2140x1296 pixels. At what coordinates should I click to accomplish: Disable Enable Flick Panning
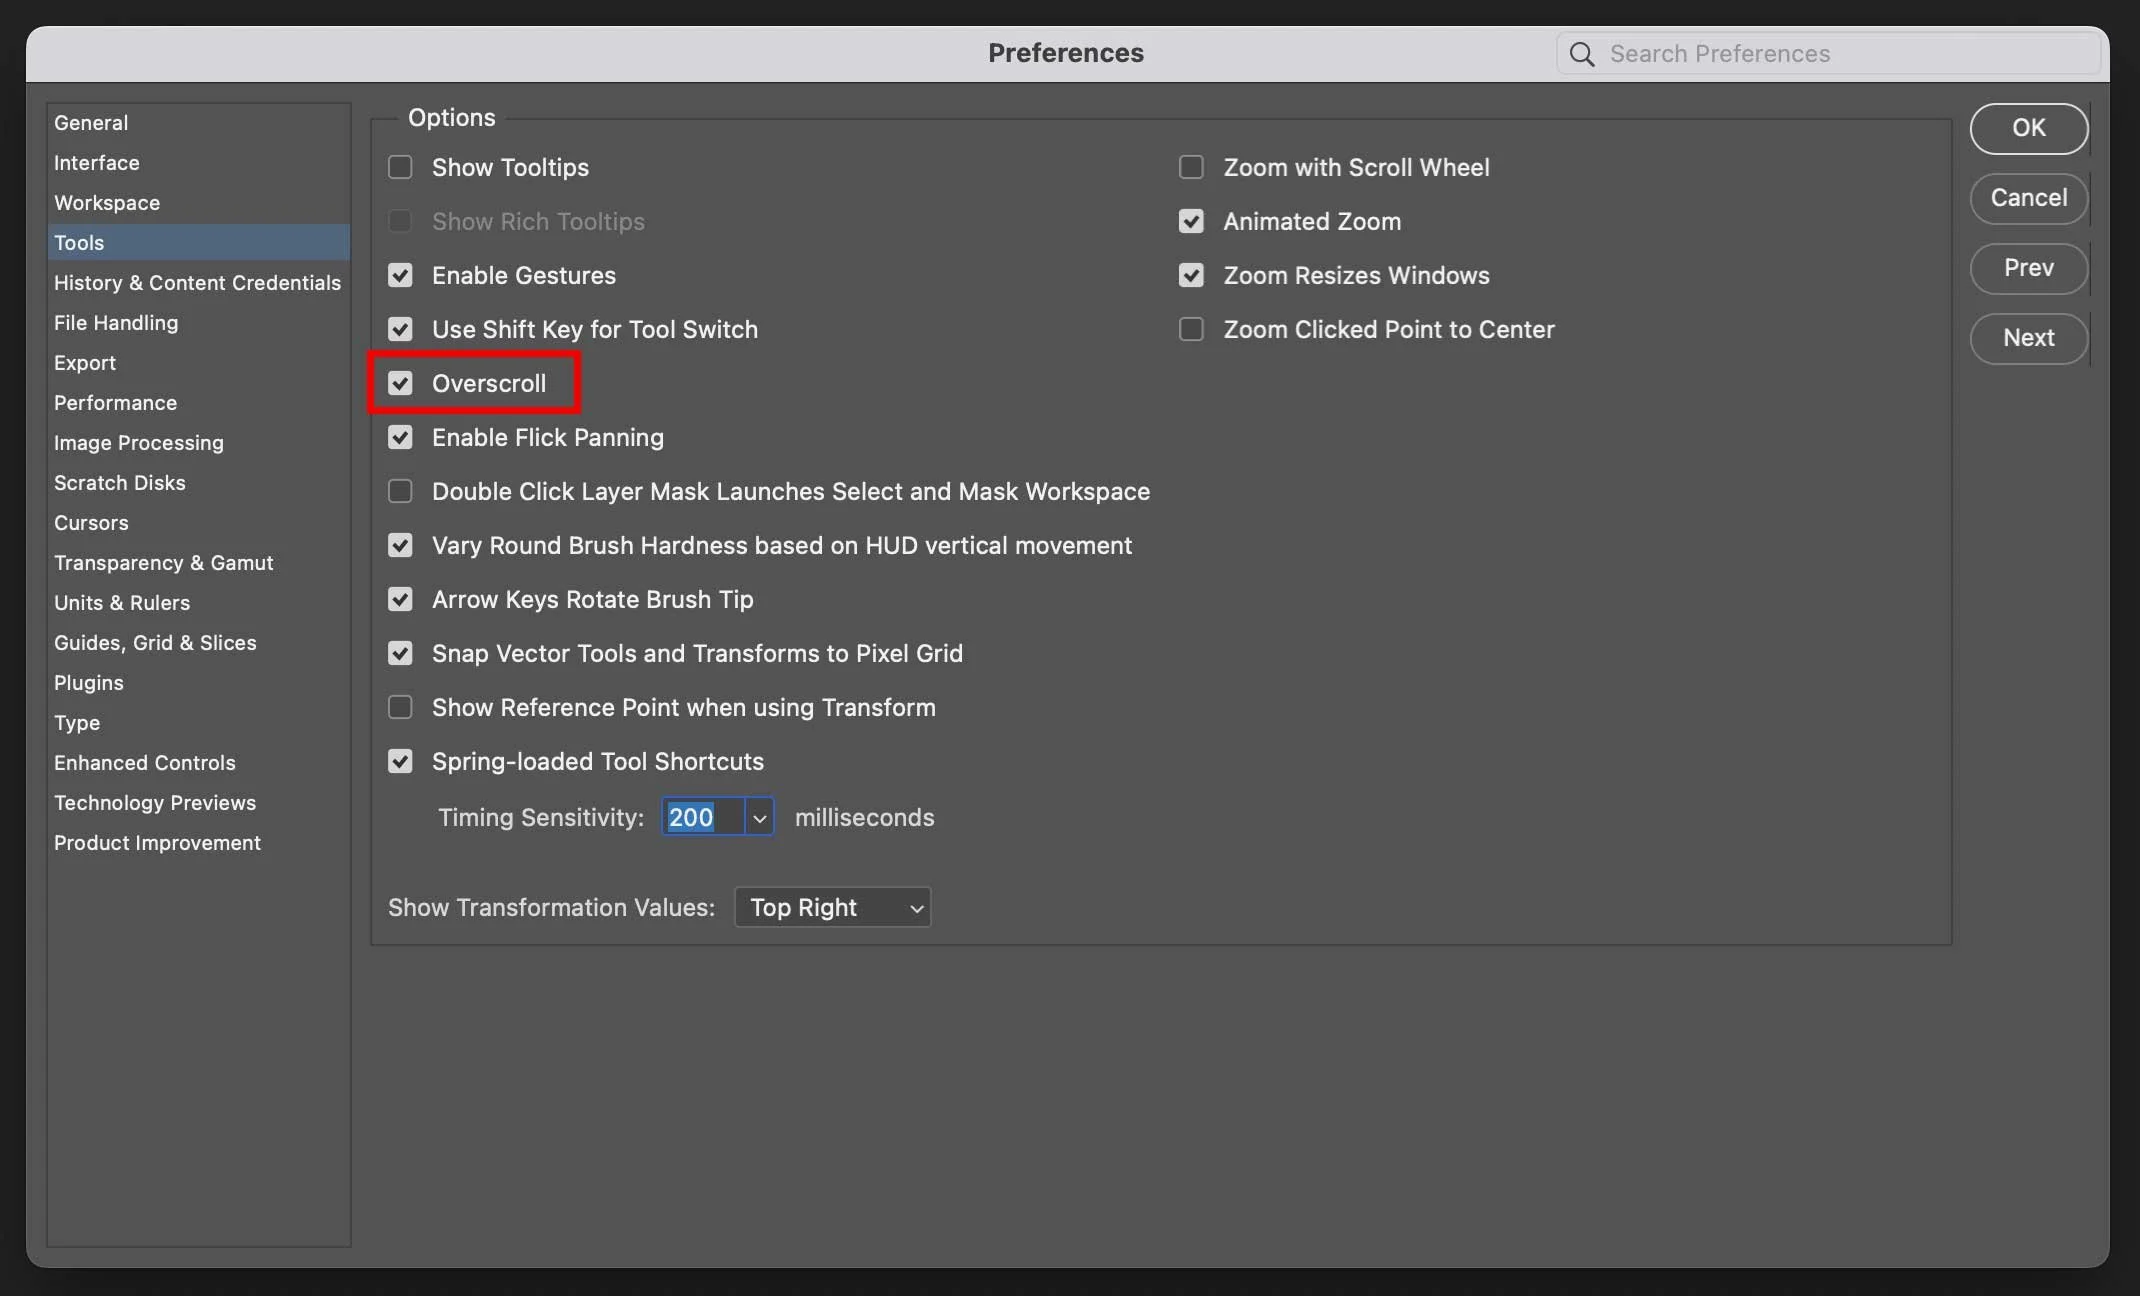(x=400, y=437)
